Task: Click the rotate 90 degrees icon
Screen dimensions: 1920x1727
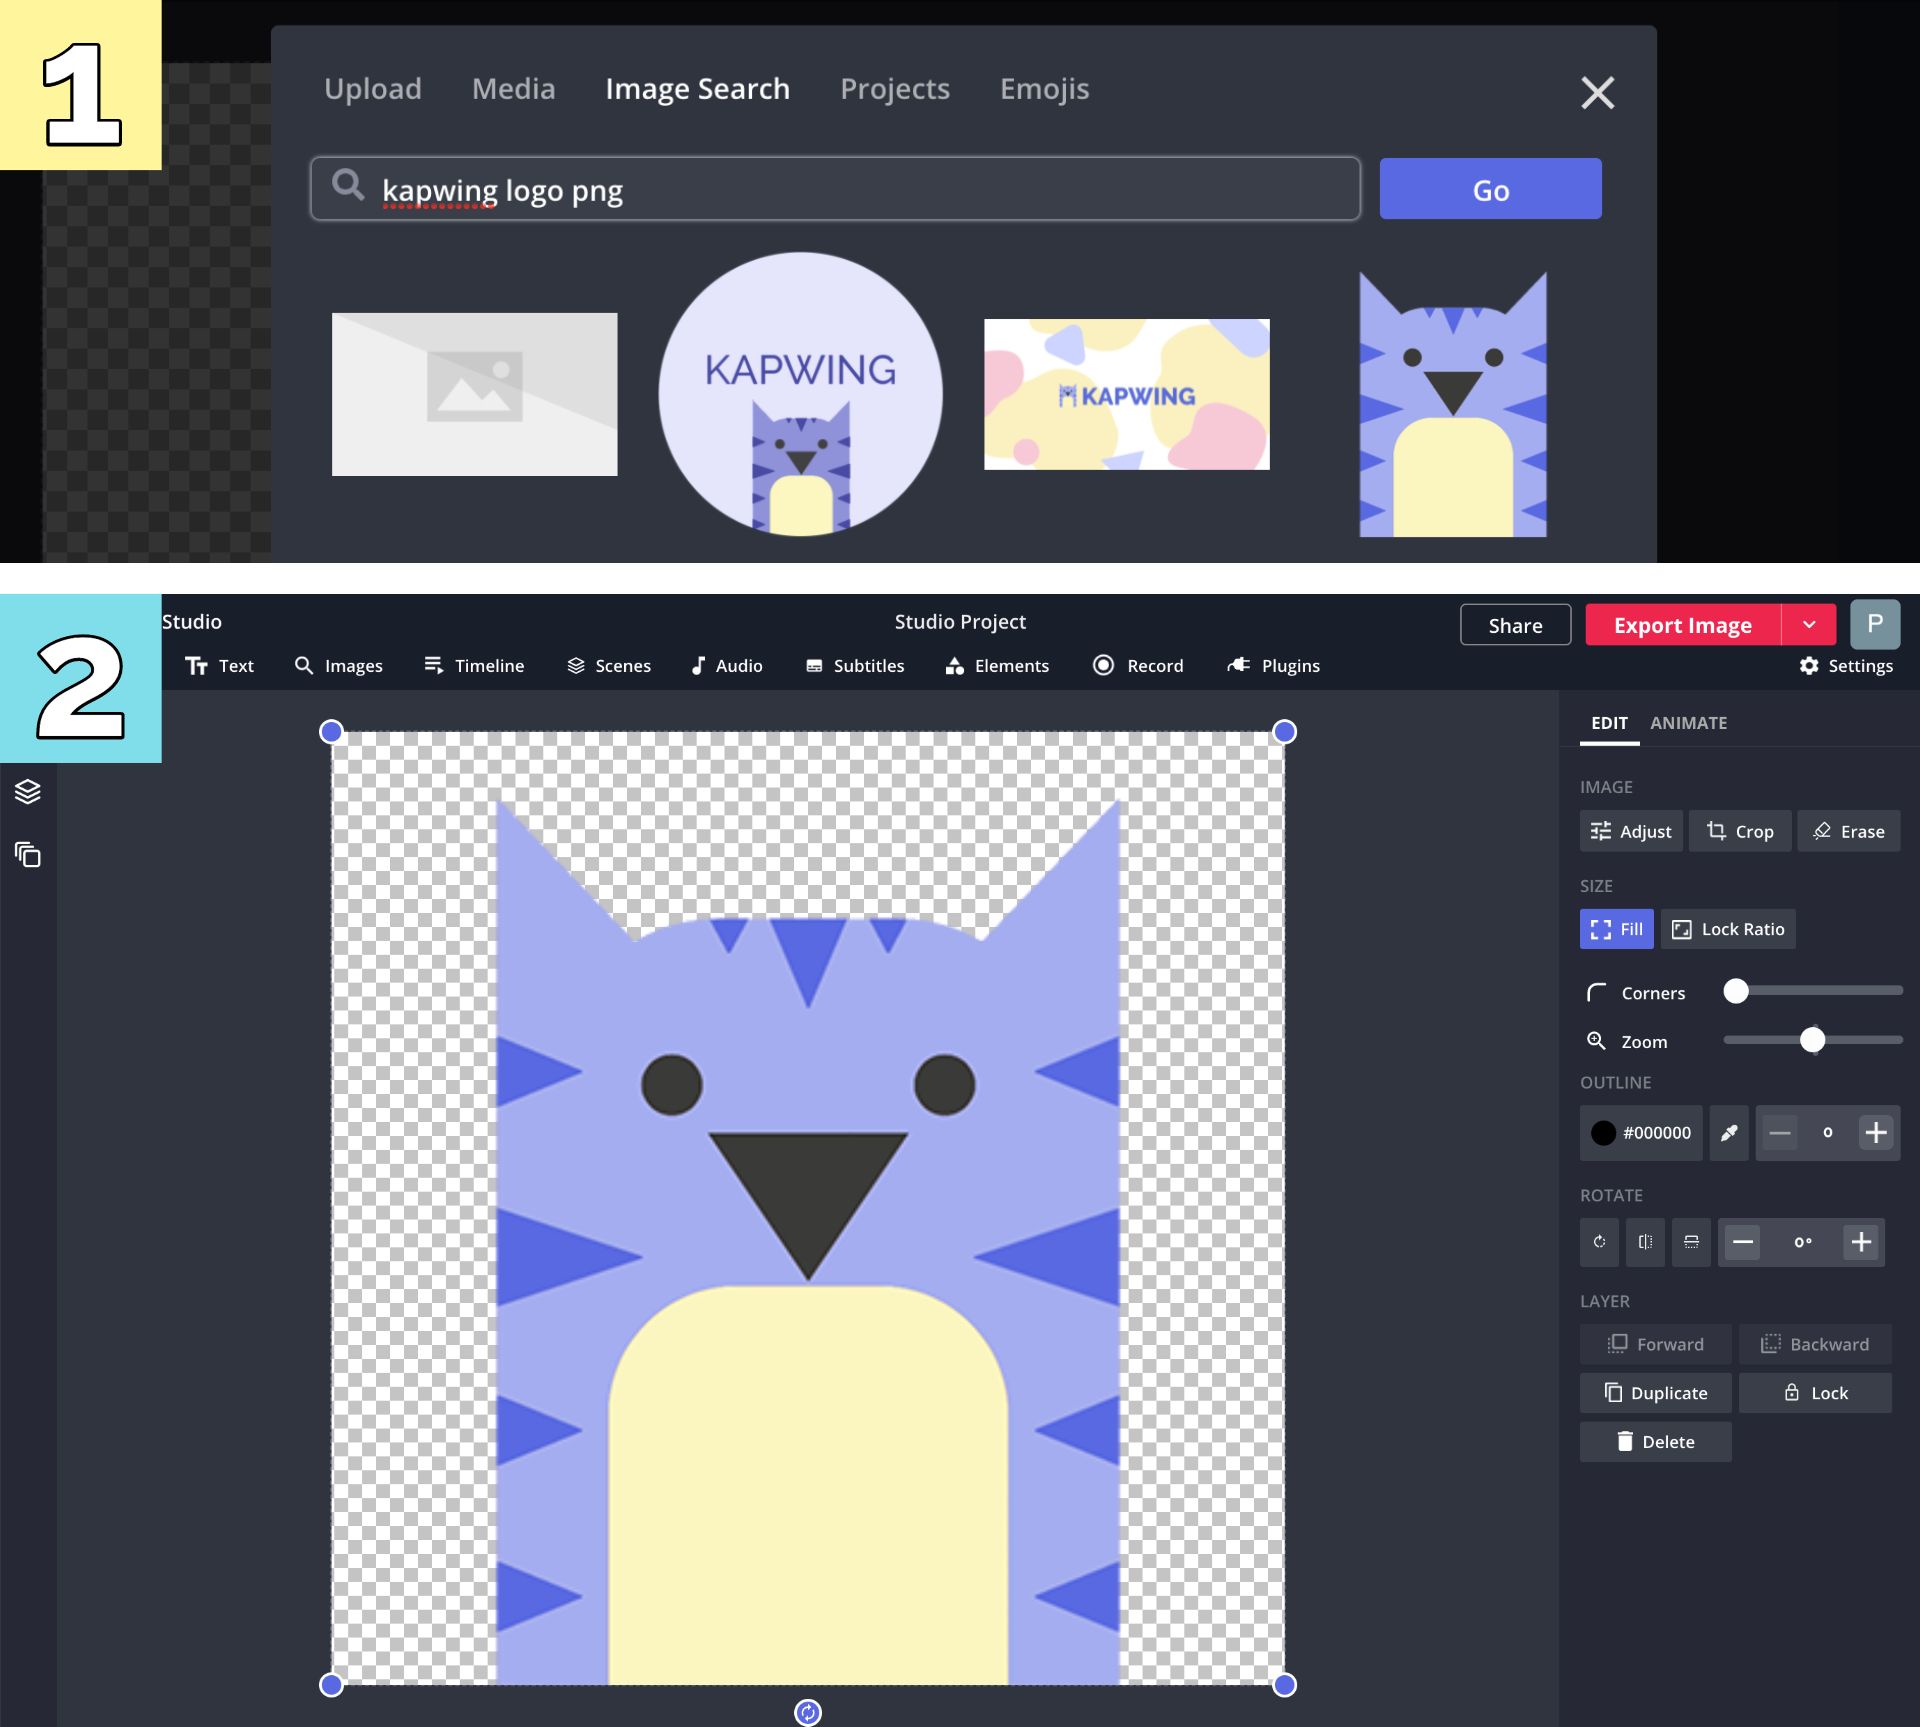Action: (x=1599, y=1242)
